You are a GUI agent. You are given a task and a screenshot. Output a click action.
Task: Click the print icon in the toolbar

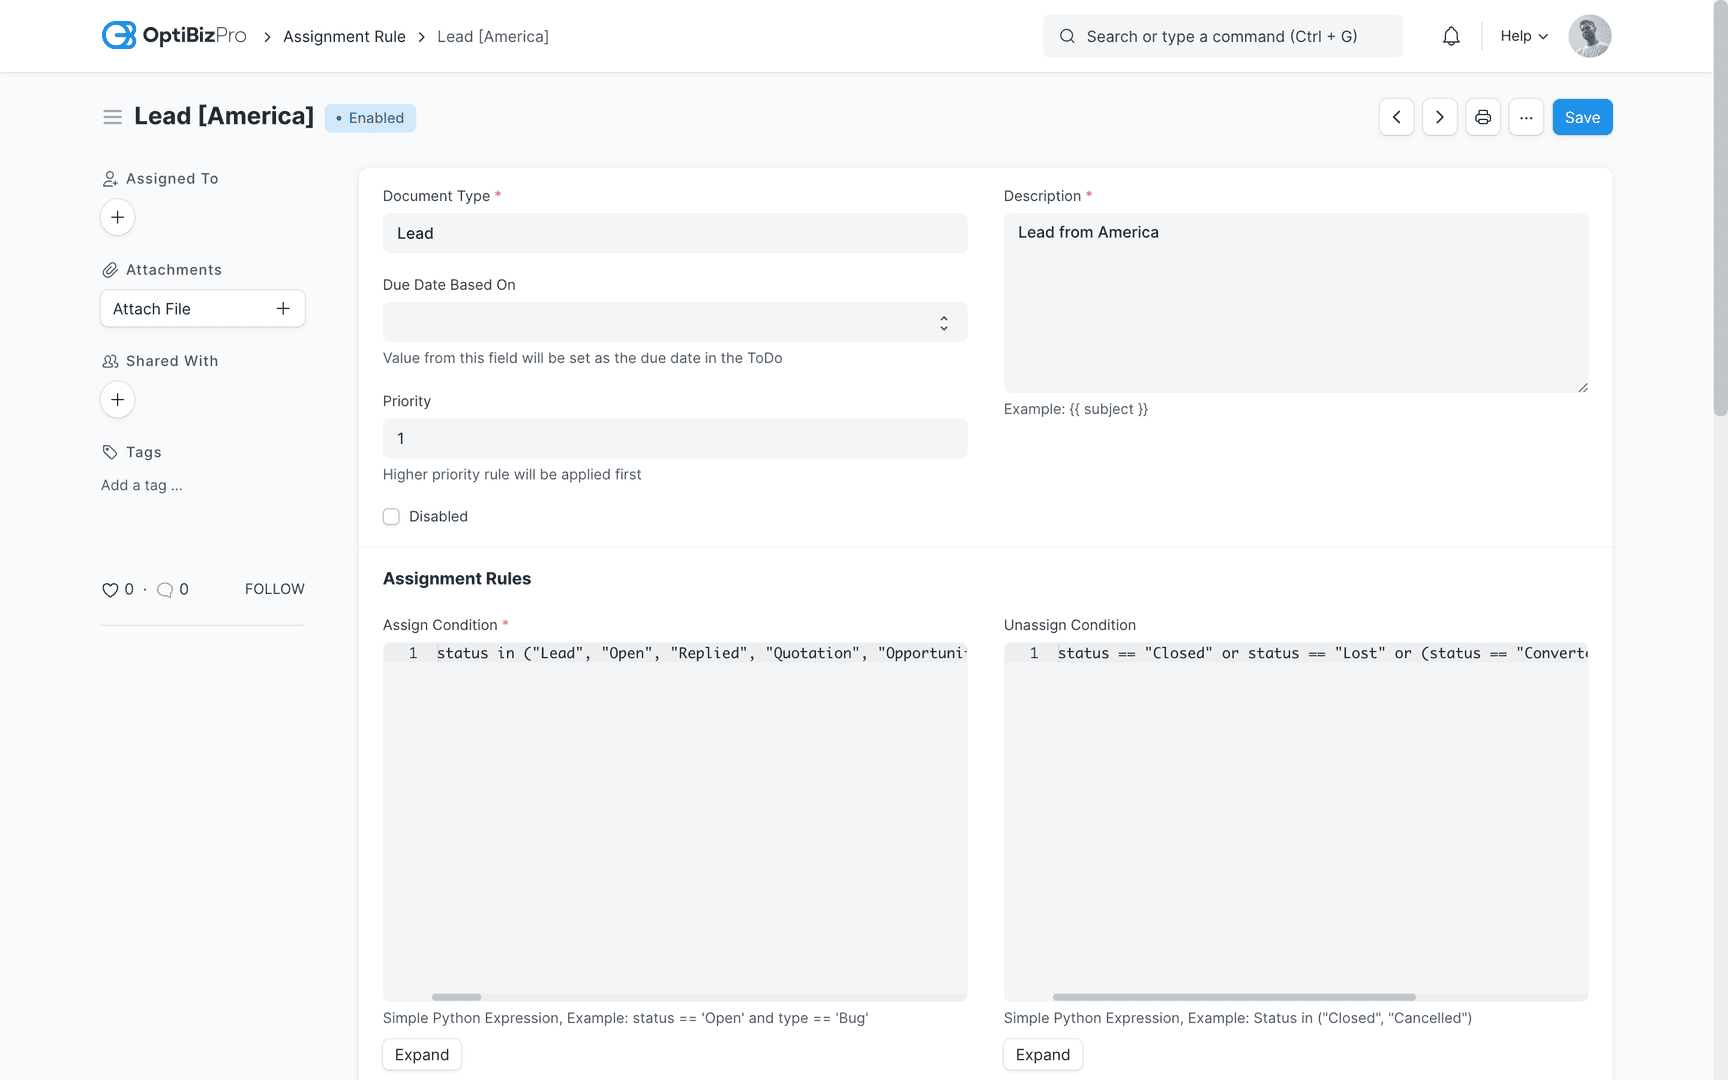pos(1483,117)
